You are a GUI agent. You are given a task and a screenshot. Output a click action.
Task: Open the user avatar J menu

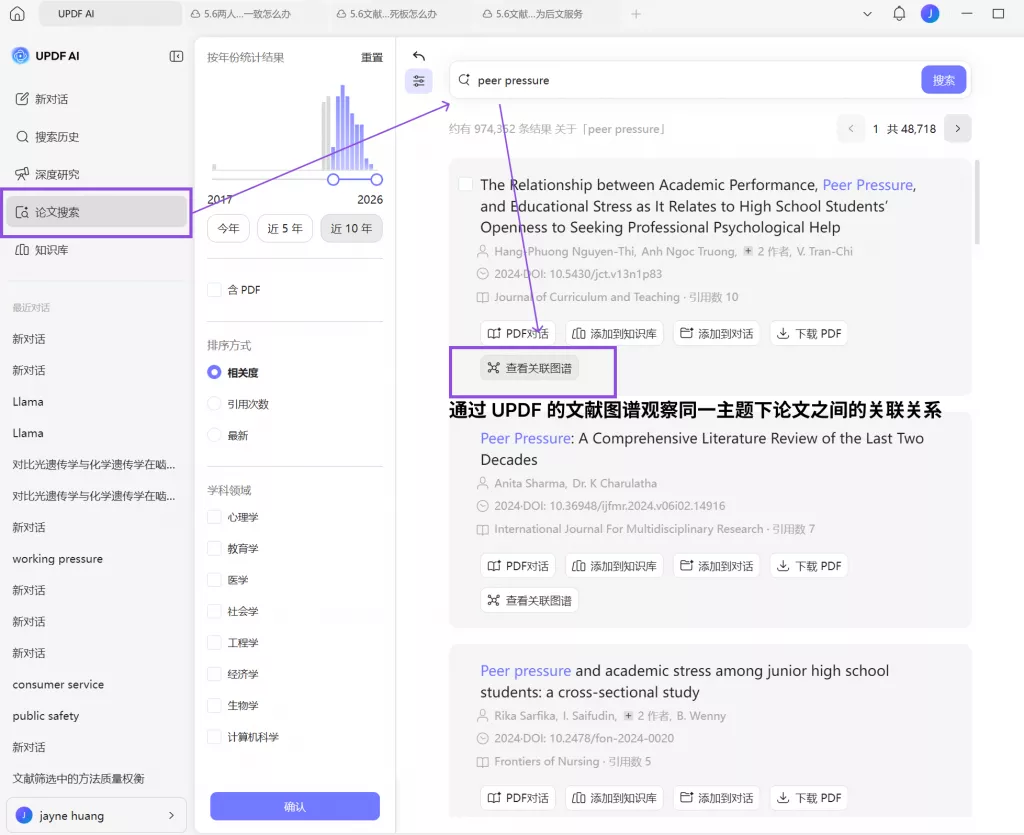(930, 14)
